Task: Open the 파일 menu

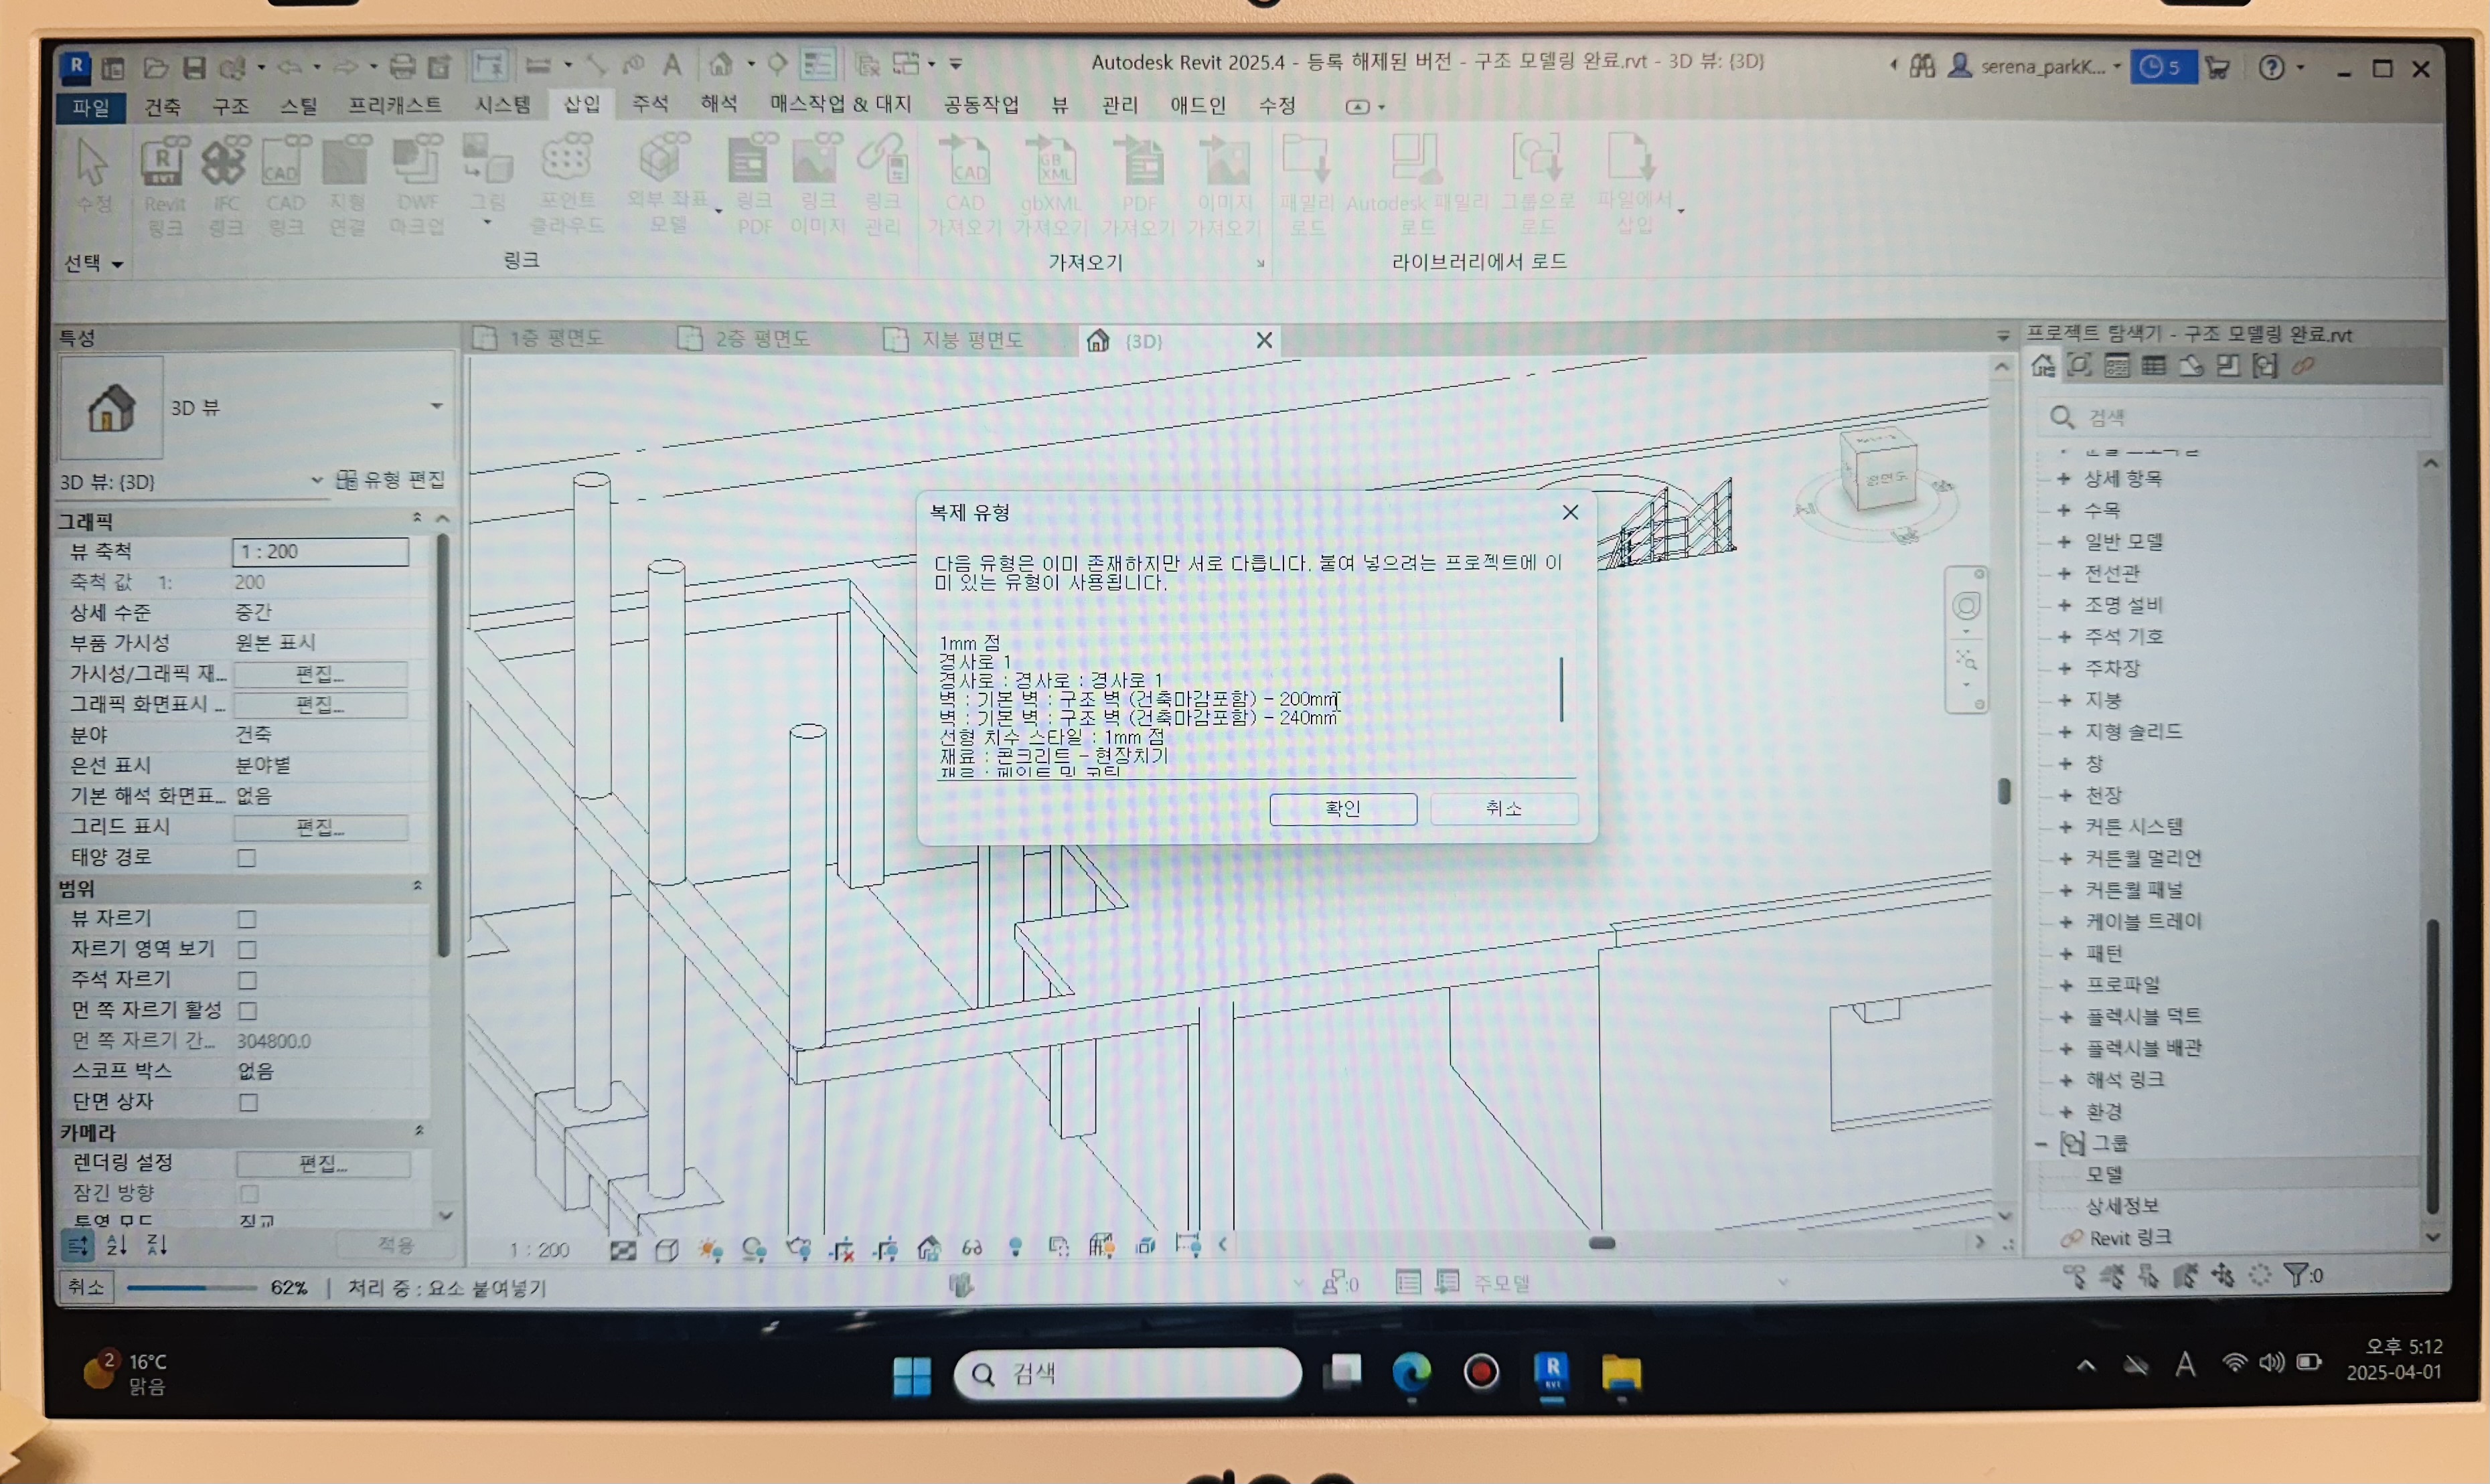Action: (x=91, y=107)
